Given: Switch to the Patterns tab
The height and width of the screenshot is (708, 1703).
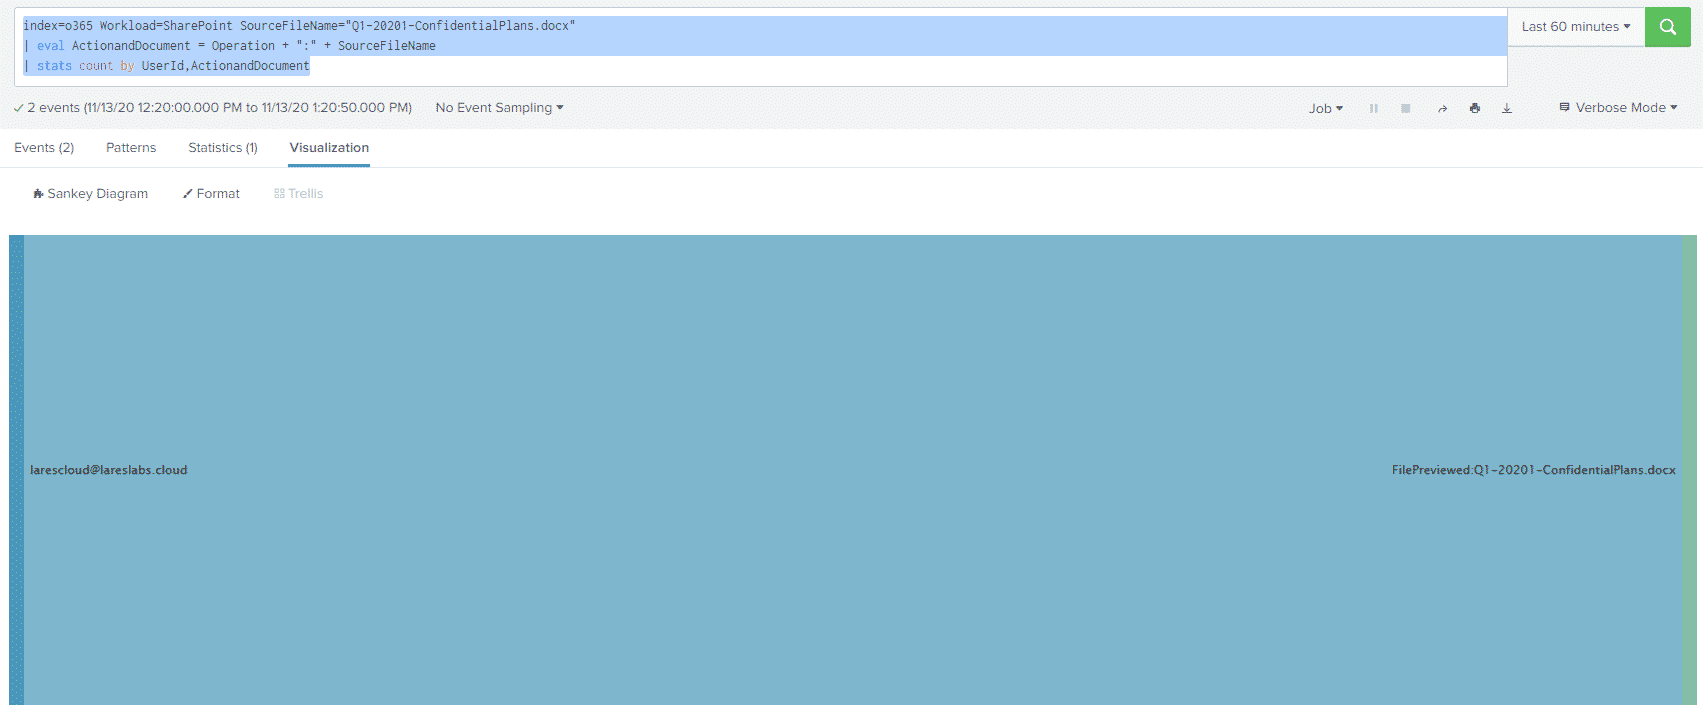Looking at the screenshot, I should (131, 148).
